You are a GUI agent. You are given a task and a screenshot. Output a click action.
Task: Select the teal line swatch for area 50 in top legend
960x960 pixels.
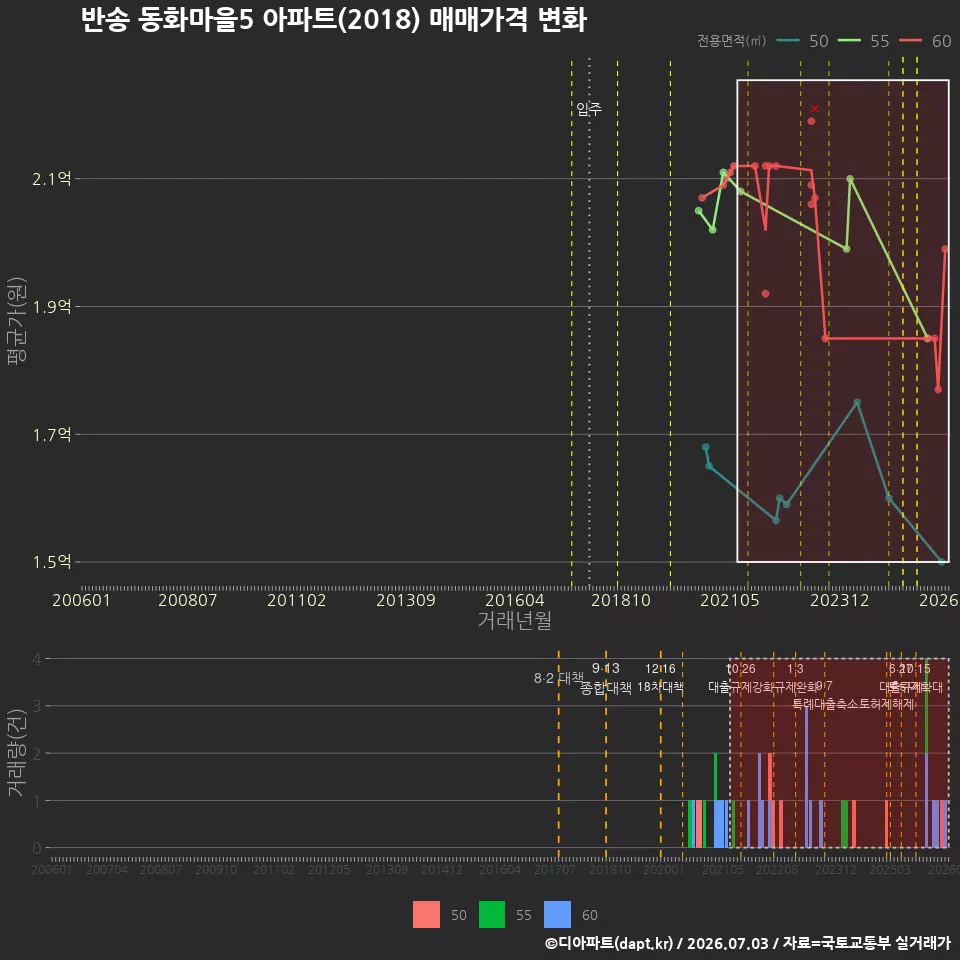coord(788,41)
